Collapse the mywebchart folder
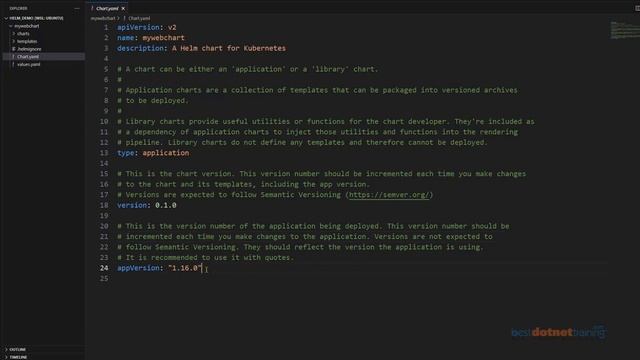 11,26
